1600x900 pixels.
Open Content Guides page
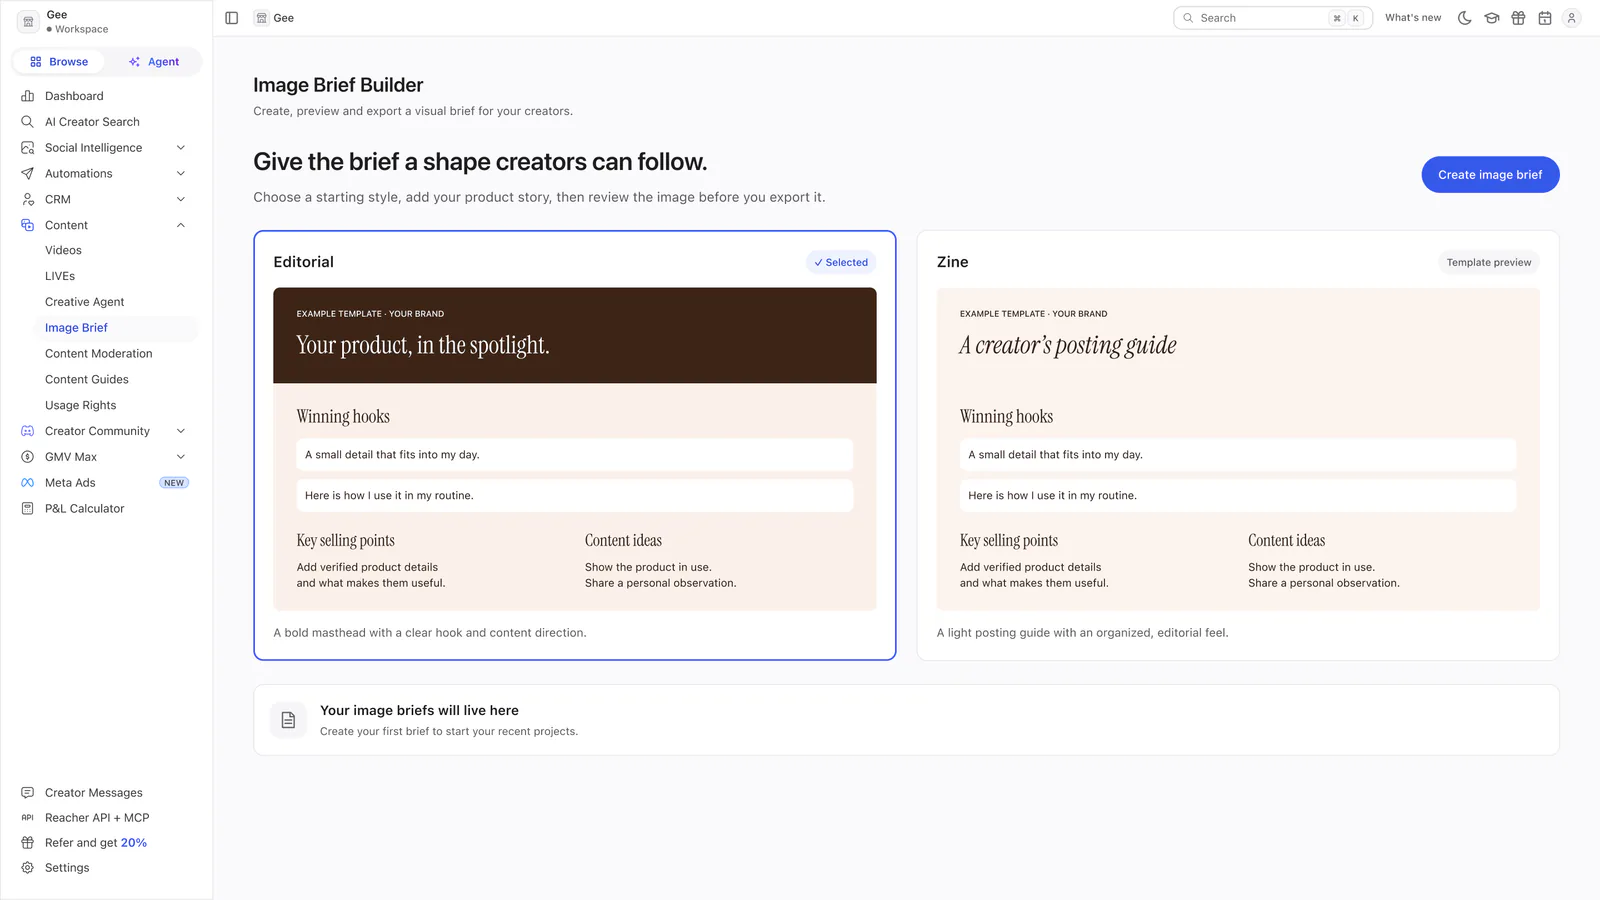(87, 380)
